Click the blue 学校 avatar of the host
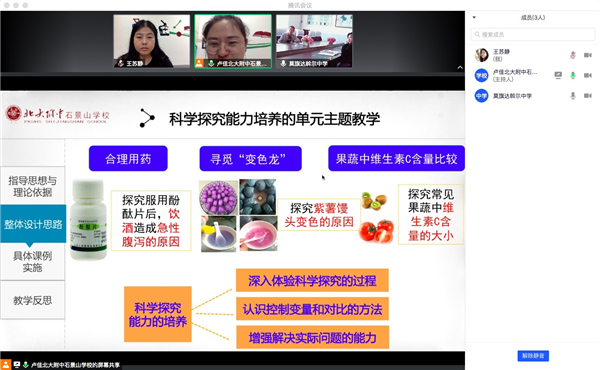Viewport: 600px width, 370px height. tap(481, 75)
